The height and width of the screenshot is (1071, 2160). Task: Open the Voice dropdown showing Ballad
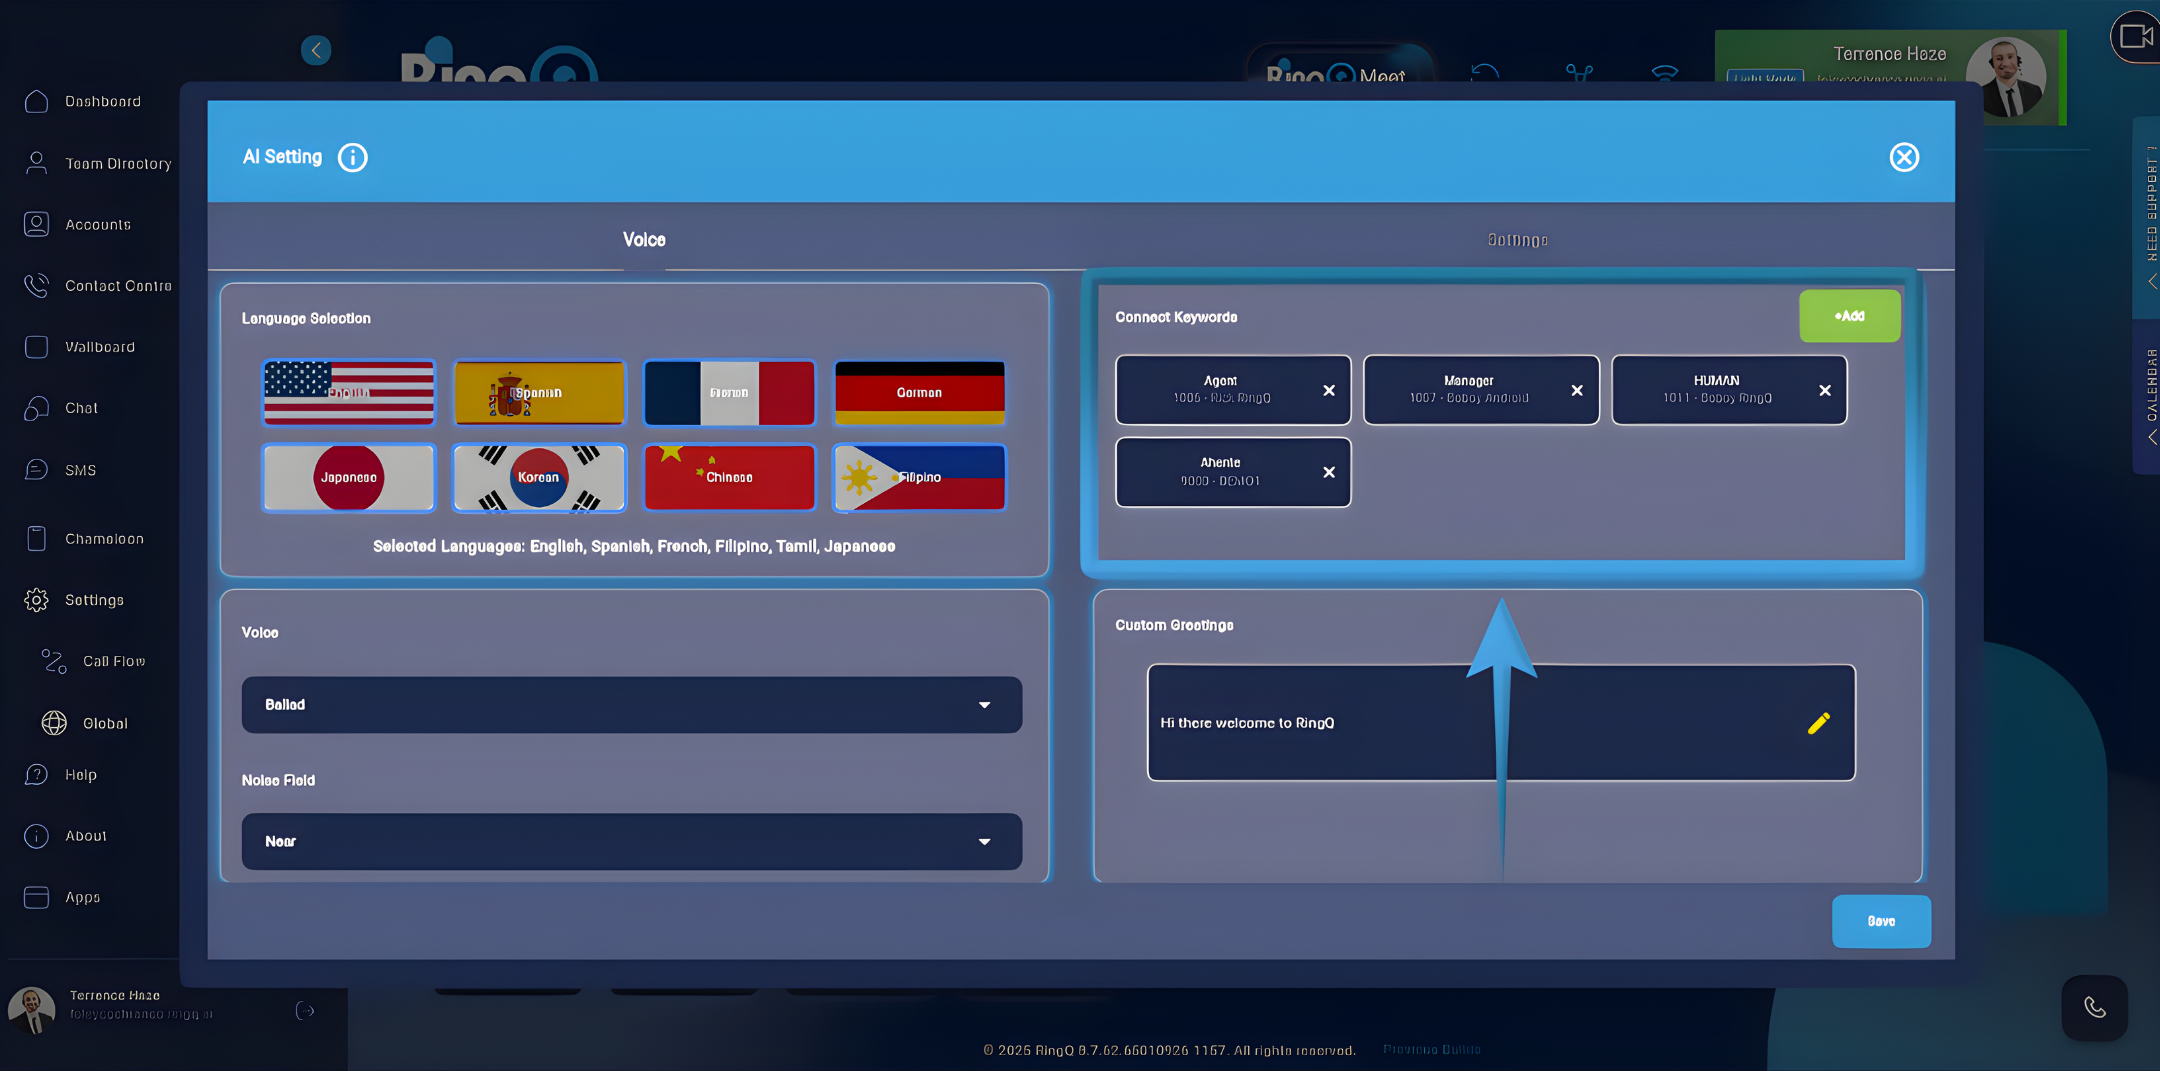[631, 705]
